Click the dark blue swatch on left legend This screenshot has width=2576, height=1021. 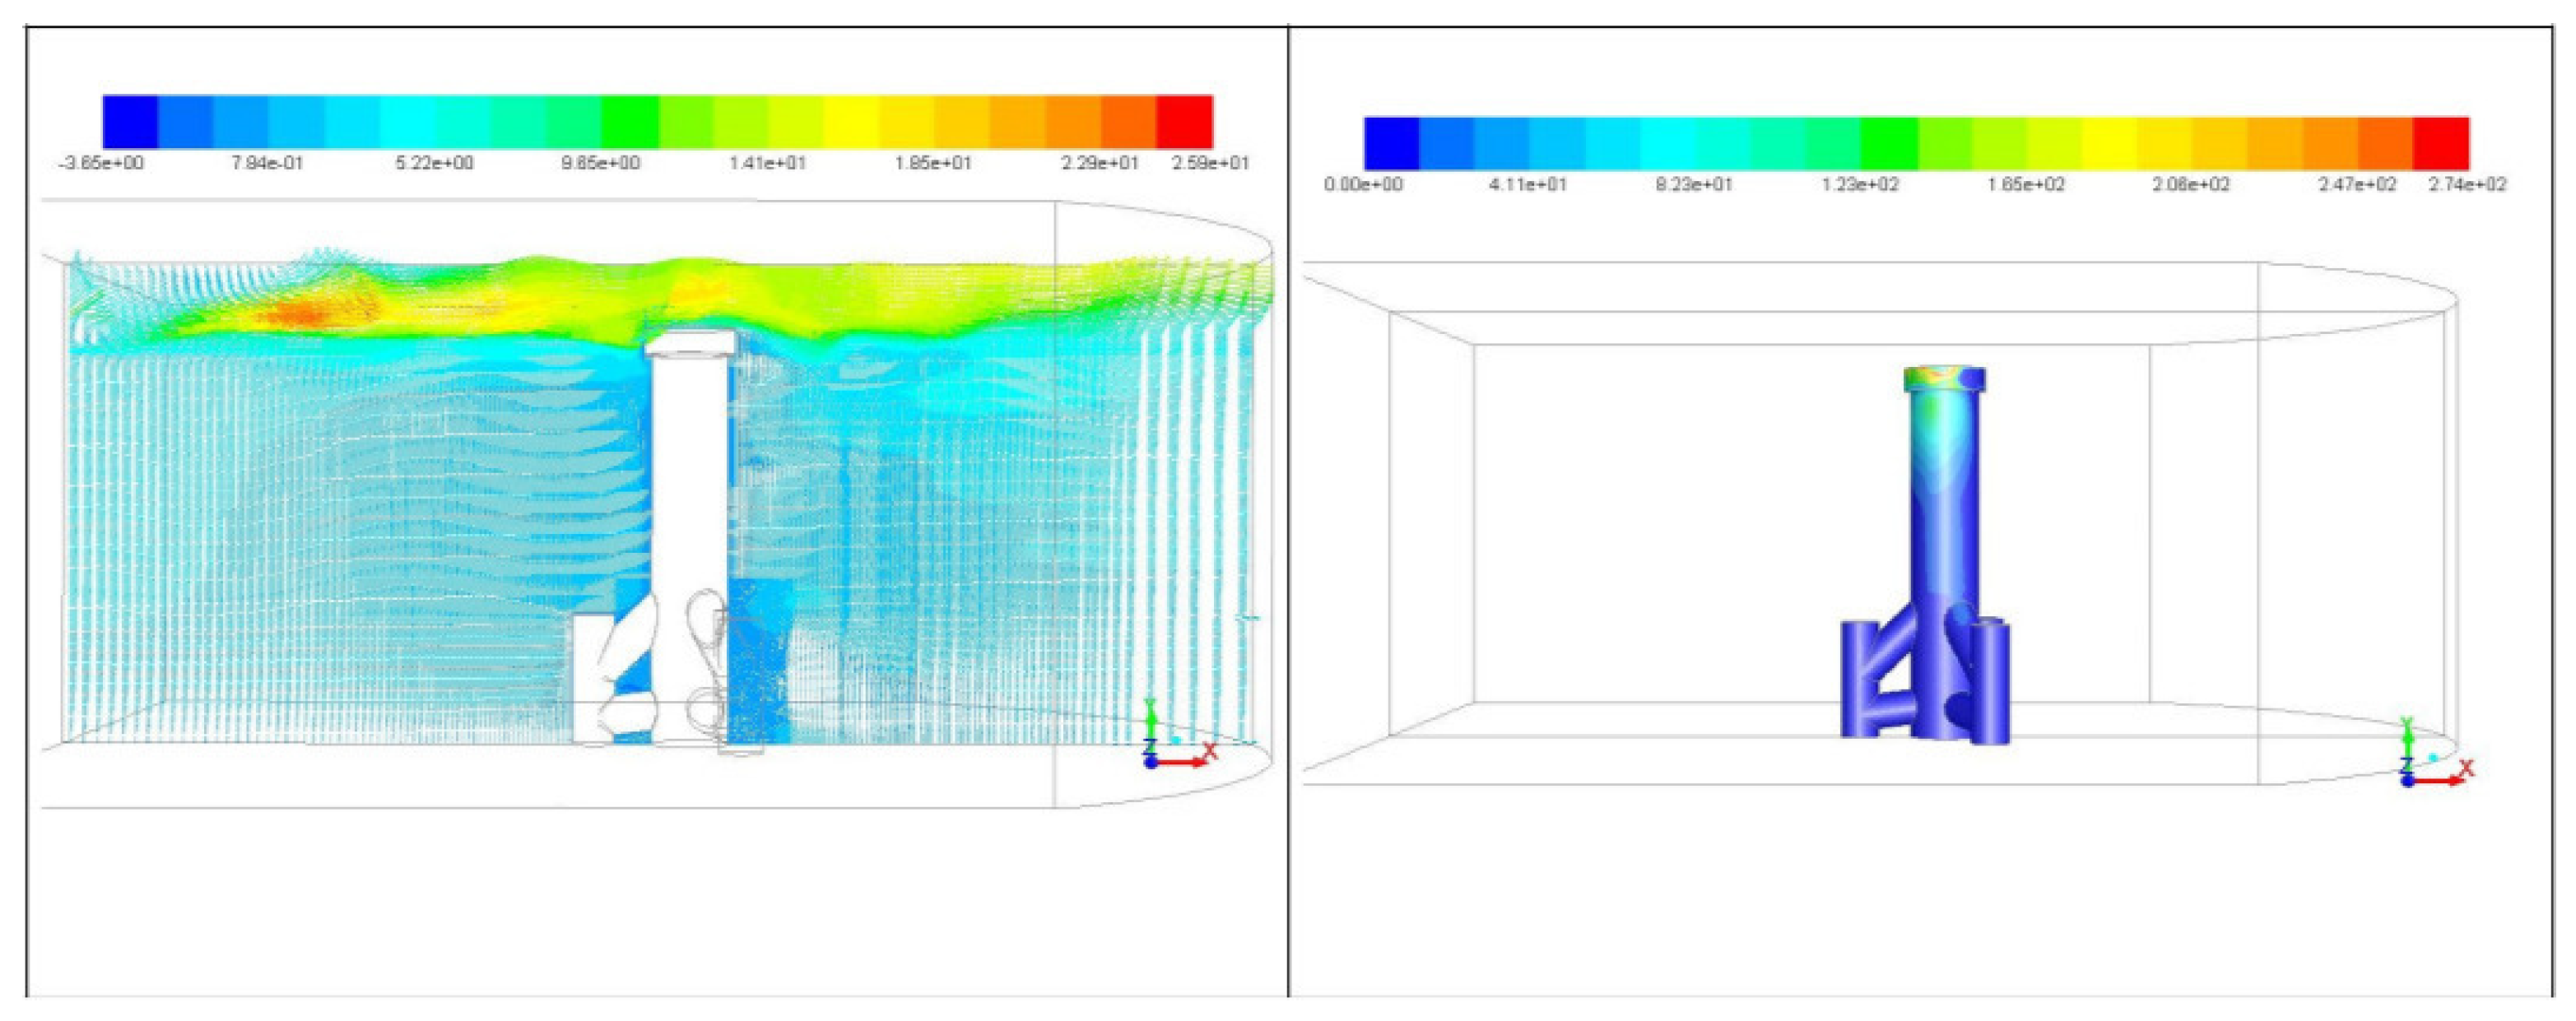[130, 122]
